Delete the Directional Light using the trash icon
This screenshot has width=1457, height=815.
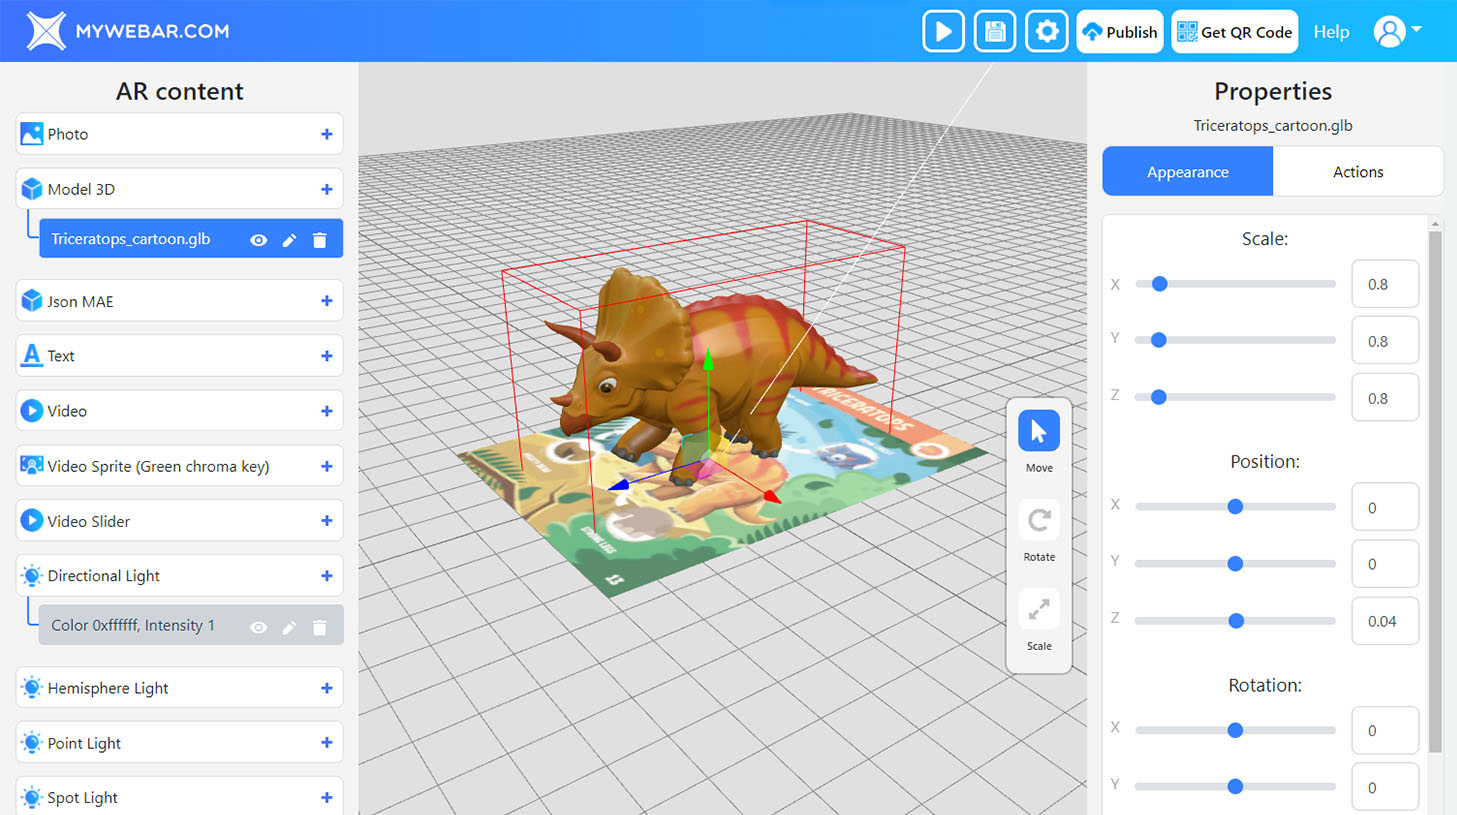click(x=319, y=625)
